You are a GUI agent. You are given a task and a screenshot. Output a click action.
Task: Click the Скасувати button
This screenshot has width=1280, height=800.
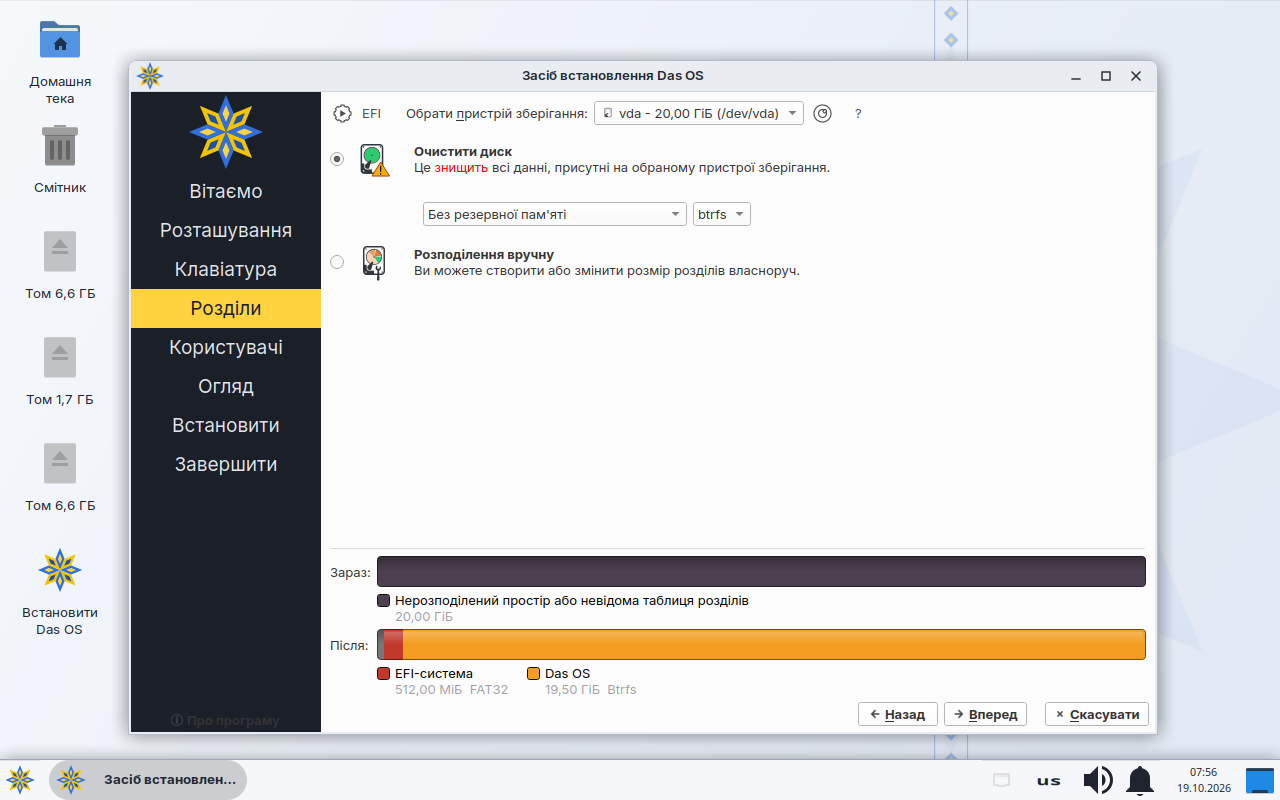point(1097,714)
